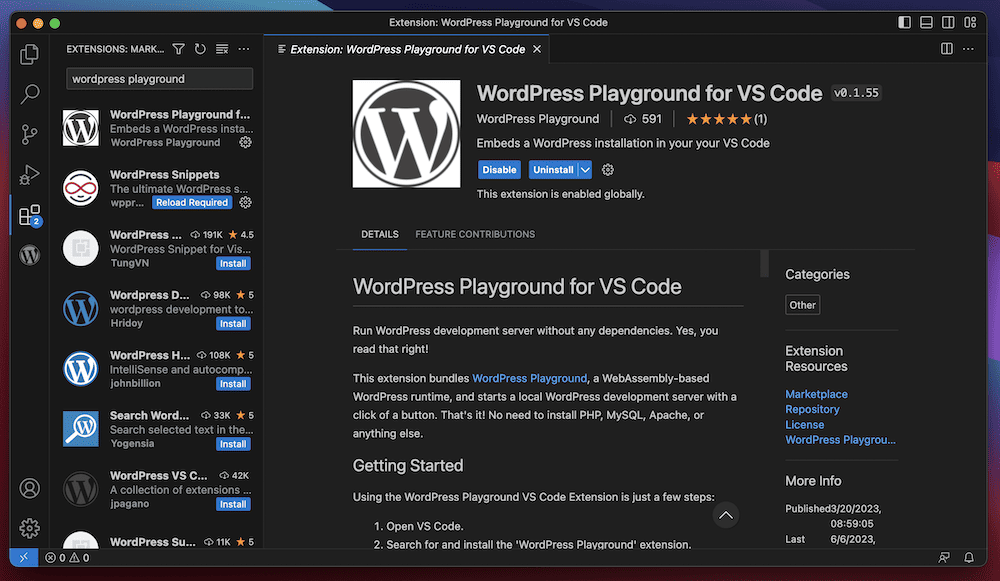
Task: Filter extensions with the funnel icon
Action: click(x=178, y=48)
